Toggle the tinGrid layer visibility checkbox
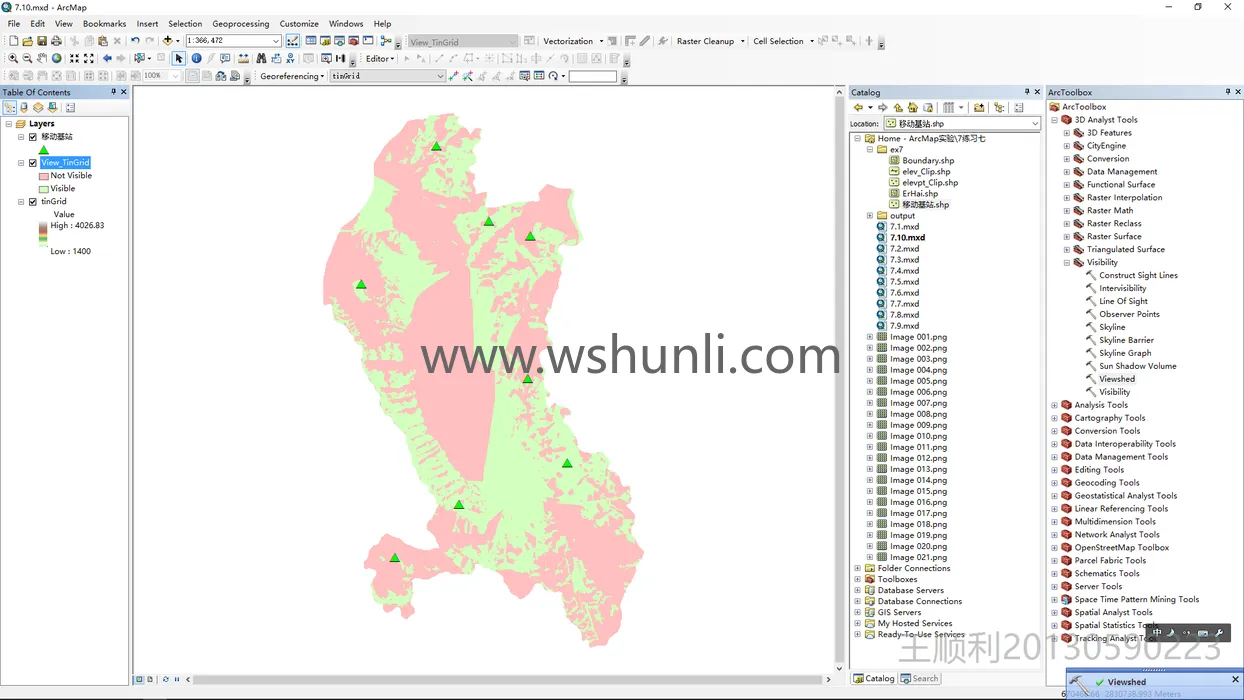 click(x=33, y=202)
